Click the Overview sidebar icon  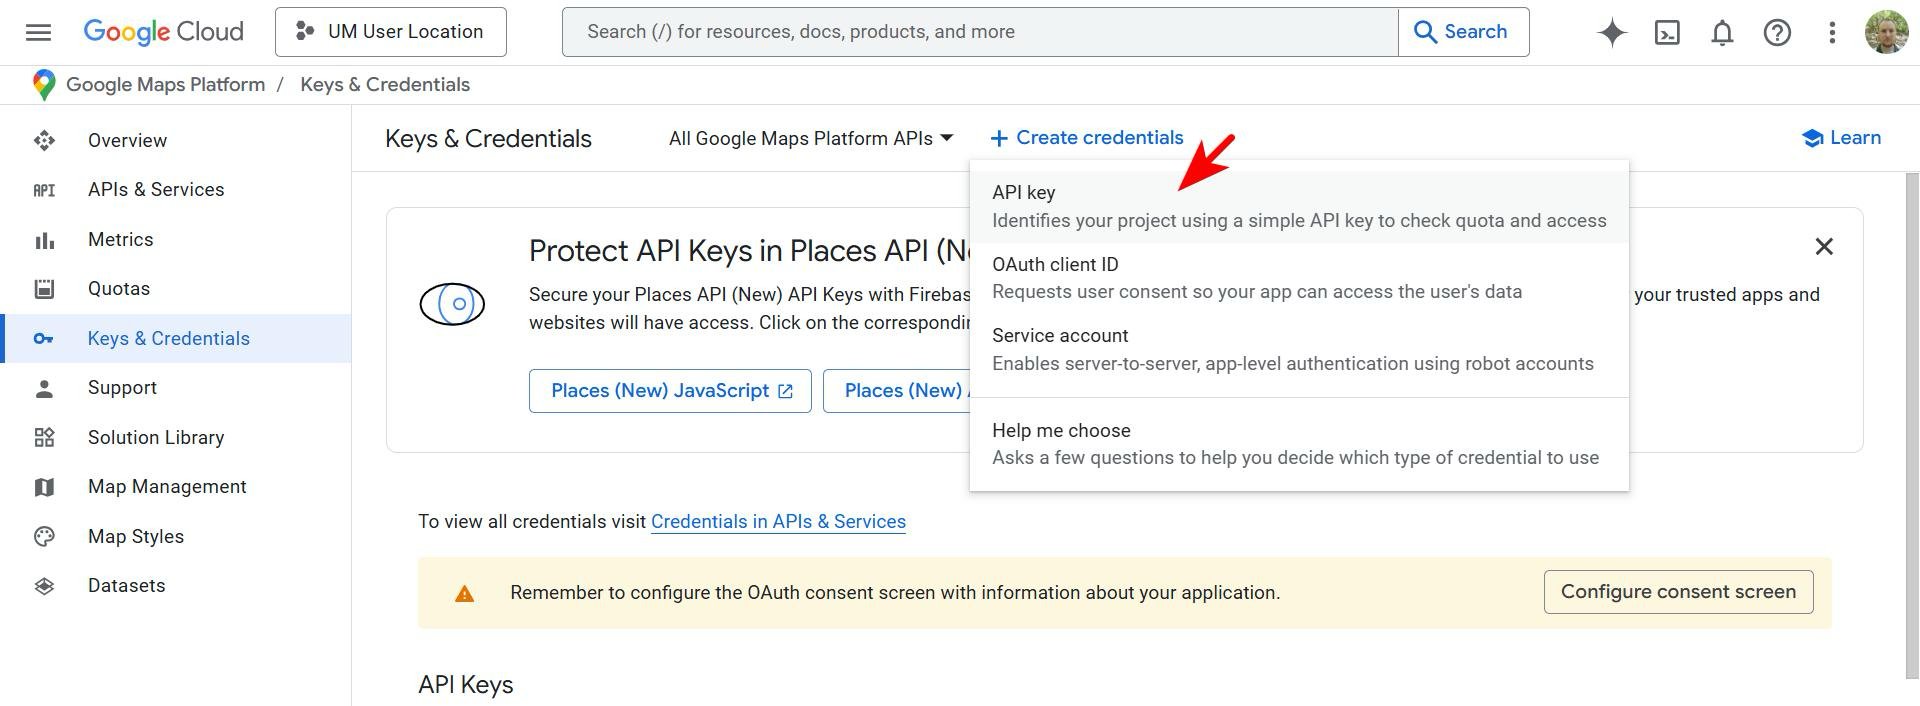[x=44, y=140]
